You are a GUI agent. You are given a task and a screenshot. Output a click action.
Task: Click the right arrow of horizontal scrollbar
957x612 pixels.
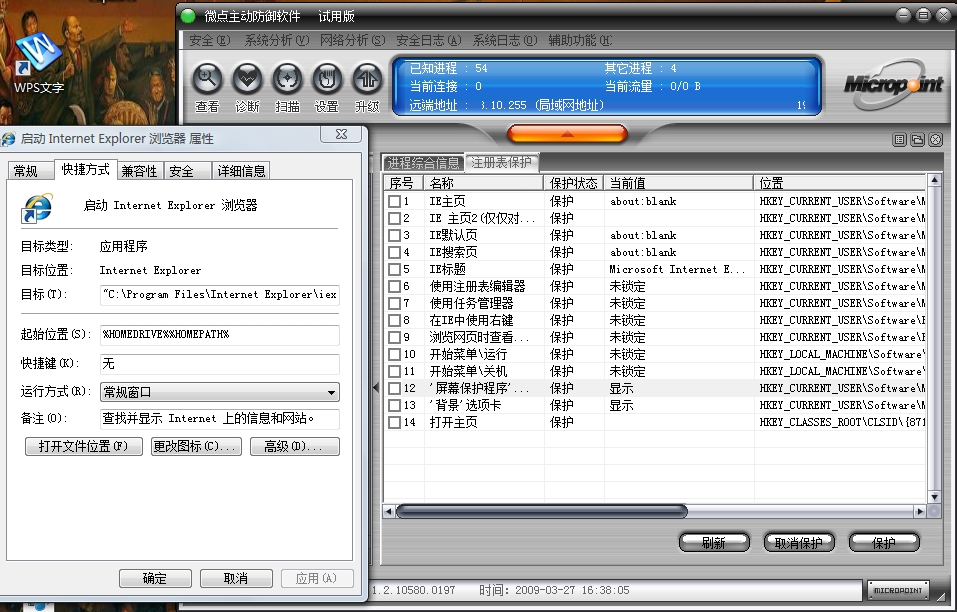pyautogui.click(x=920, y=511)
